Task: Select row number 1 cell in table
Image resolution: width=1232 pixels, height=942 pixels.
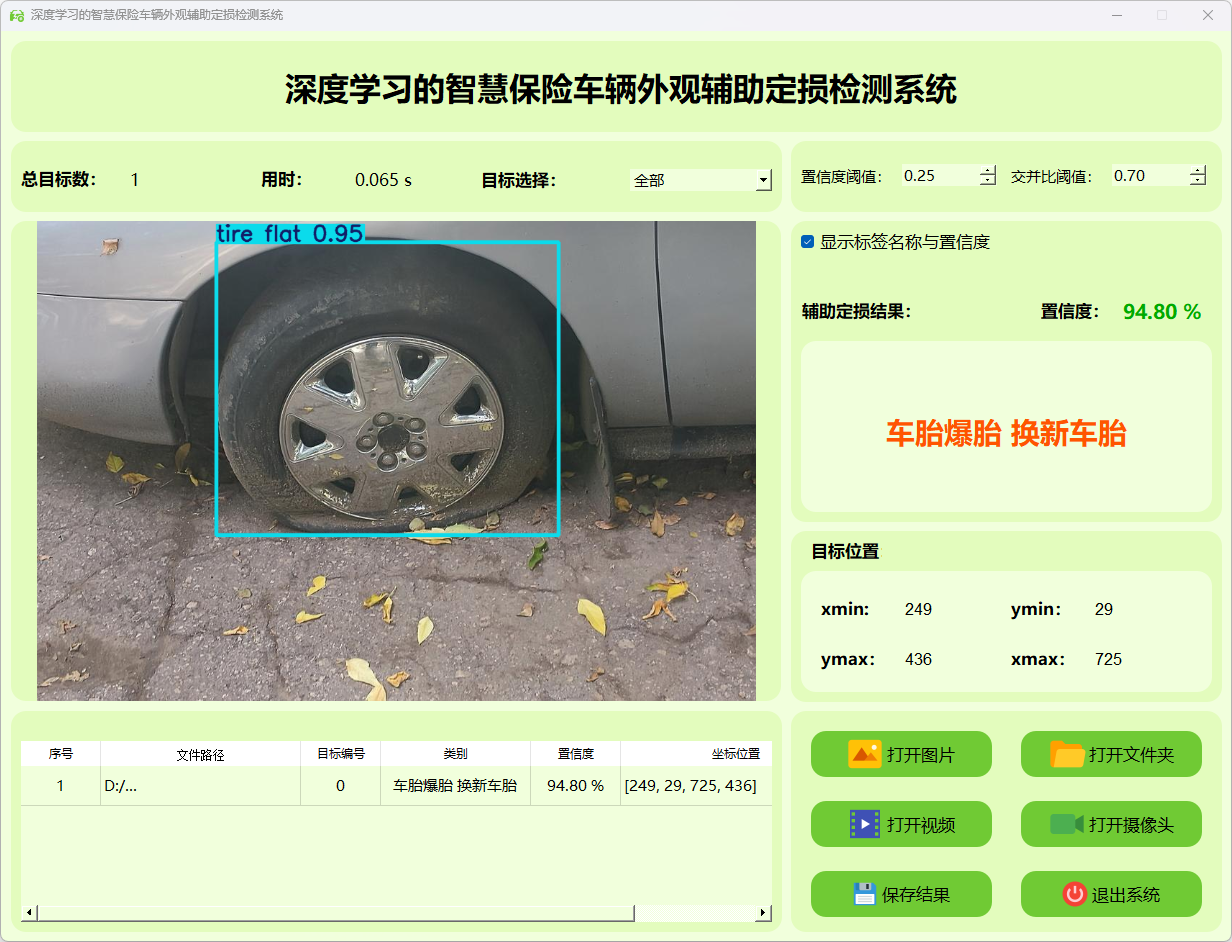Action: 61,786
